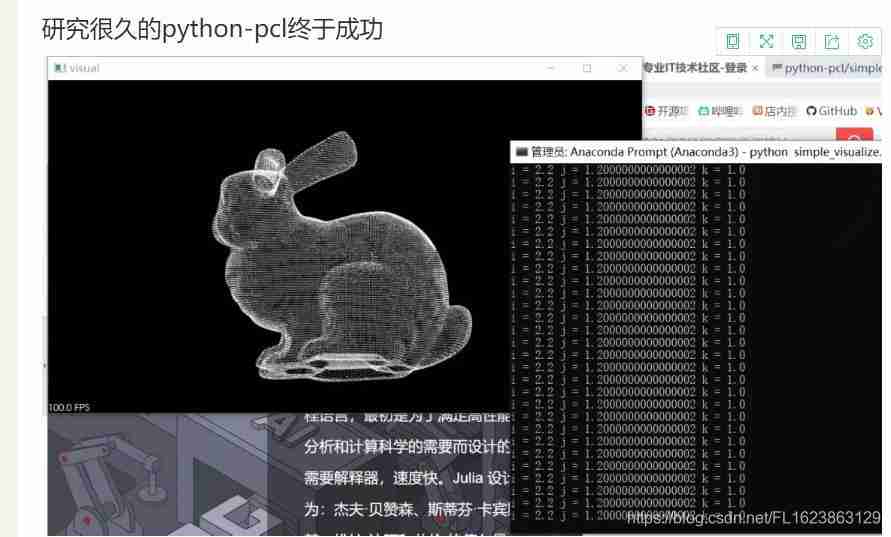Click the share export icon in overlay toolbar

pos(832,41)
